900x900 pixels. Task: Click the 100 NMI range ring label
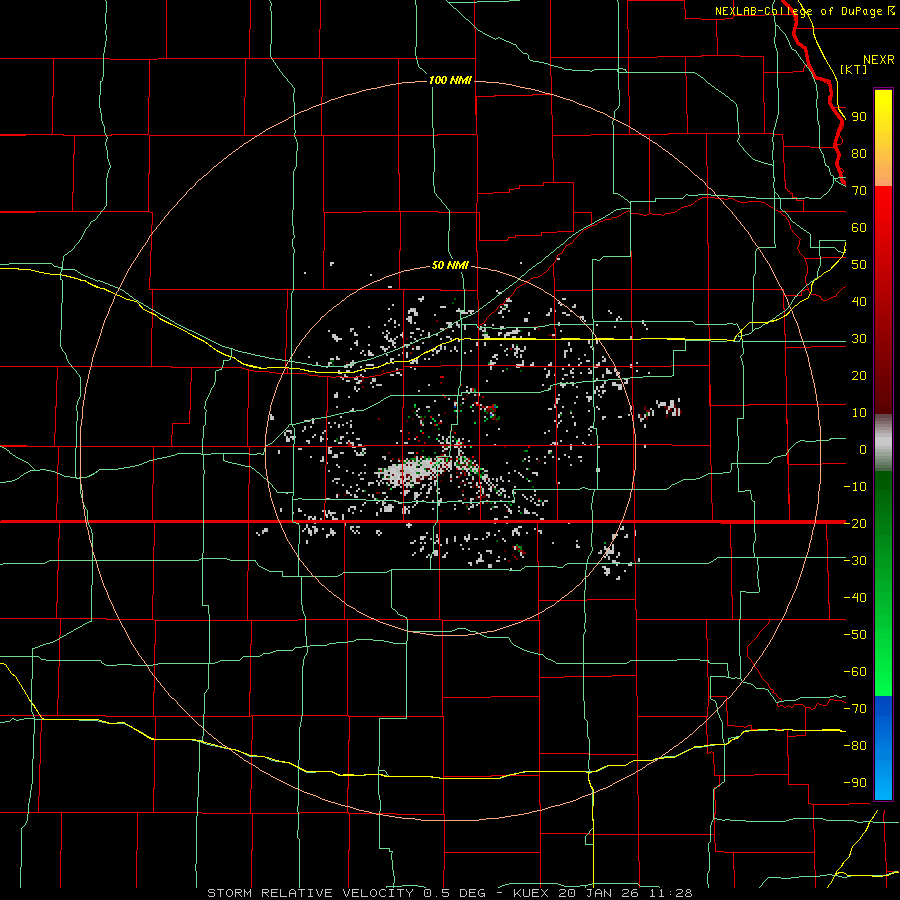[x=450, y=80]
